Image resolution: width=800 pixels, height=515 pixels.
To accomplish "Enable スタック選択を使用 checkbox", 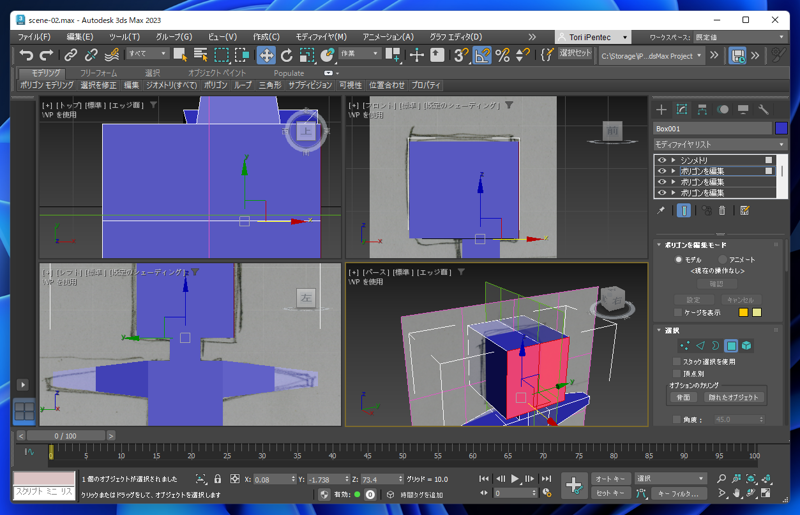I will pos(677,361).
